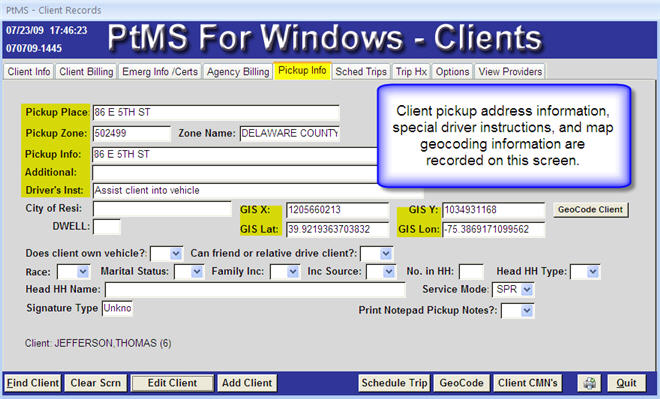The width and height of the screenshot is (660, 399).
Task: Go to Agency Billing tab
Action: 238,72
